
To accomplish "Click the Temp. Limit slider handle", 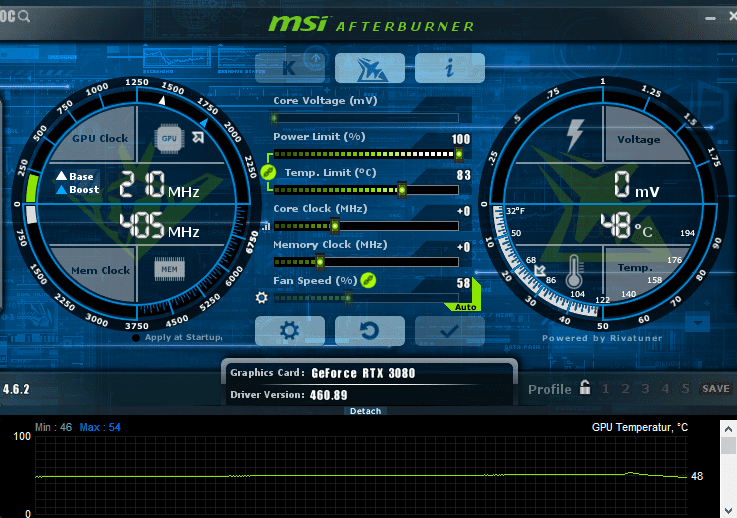I will pos(402,190).
